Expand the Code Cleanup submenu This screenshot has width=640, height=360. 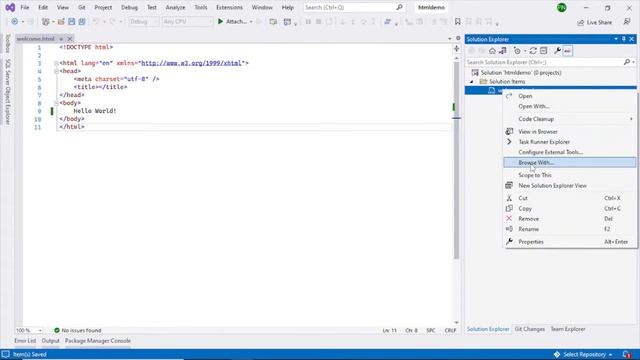pyautogui.click(x=570, y=119)
